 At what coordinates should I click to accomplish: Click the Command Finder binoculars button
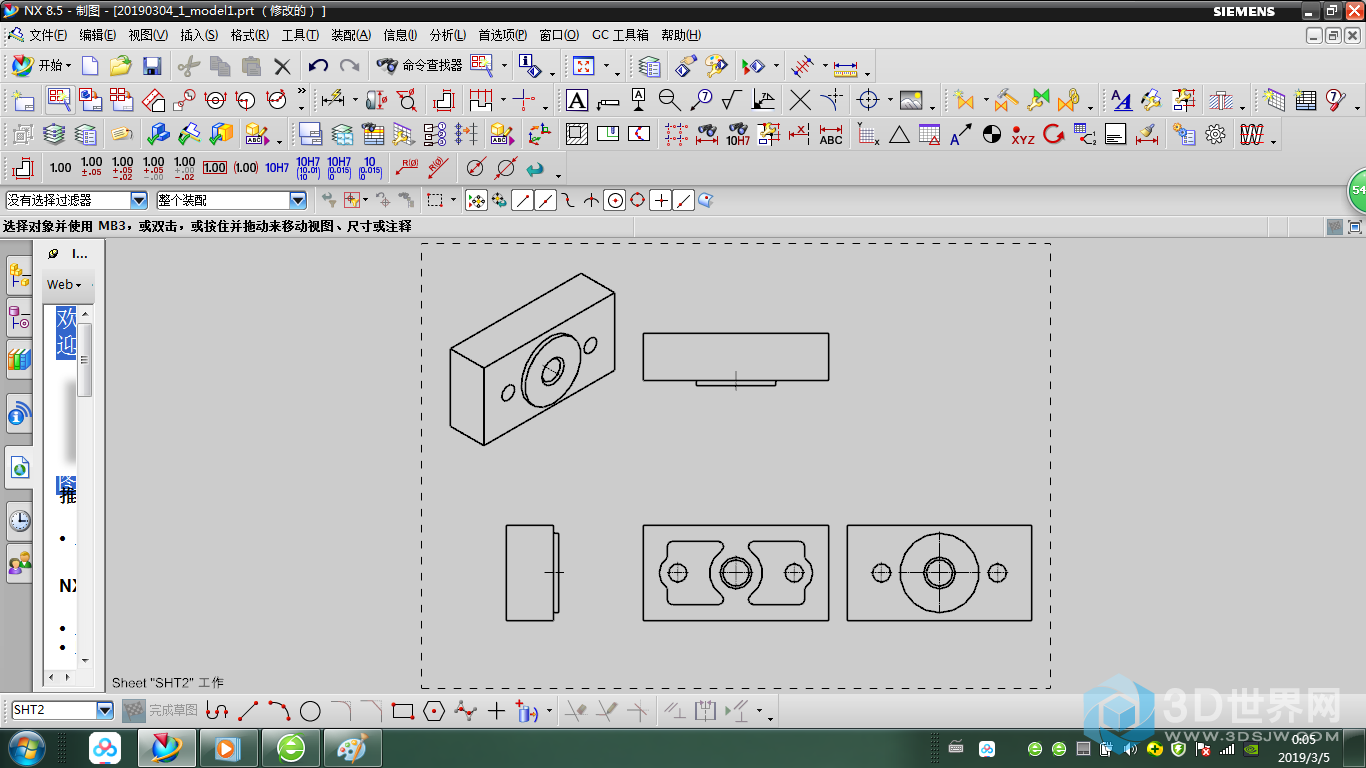[419, 66]
